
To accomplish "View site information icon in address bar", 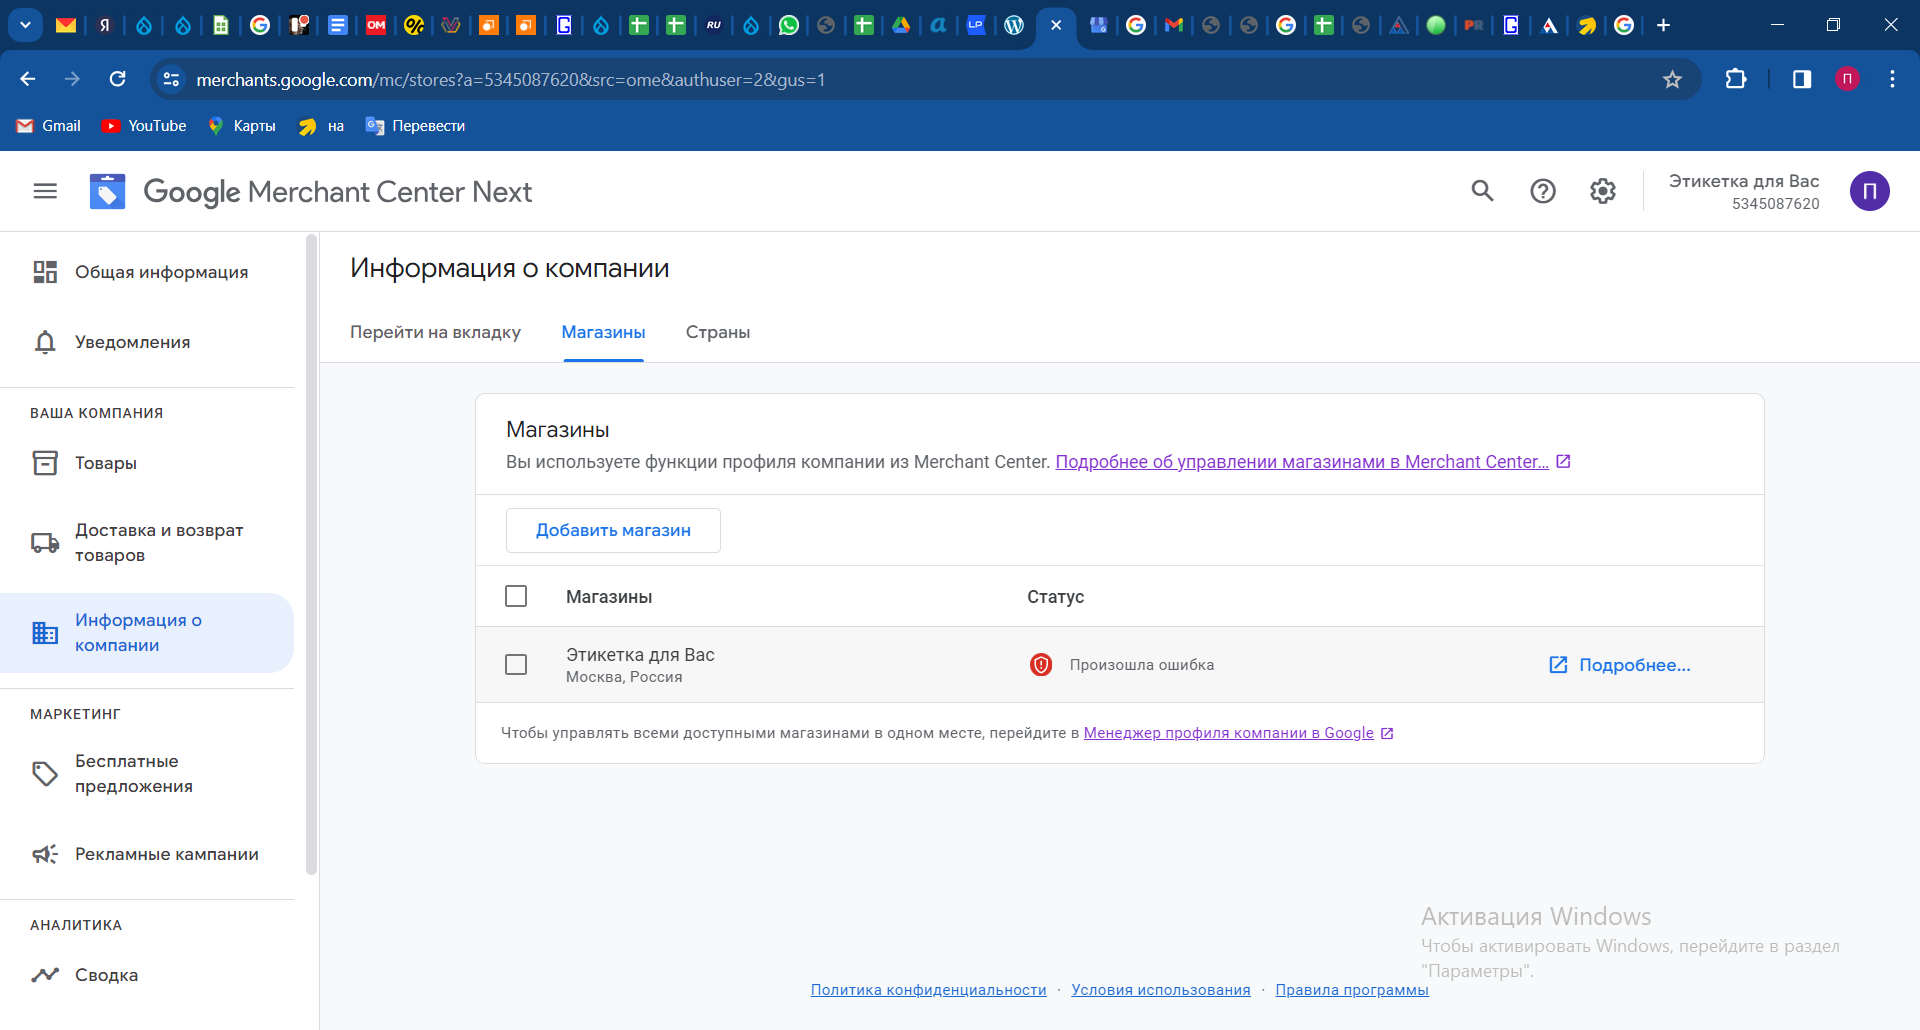I will pos(172,79).
